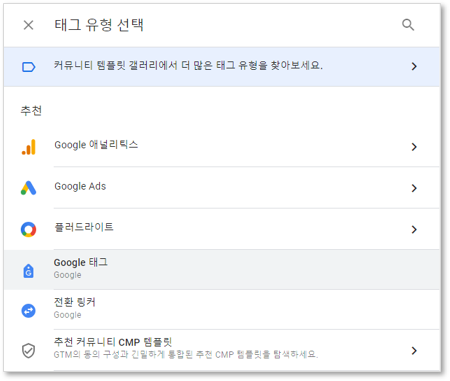Select Google 태그 option
This screenshot has width=450, height=381.
(x=222, y=270)
